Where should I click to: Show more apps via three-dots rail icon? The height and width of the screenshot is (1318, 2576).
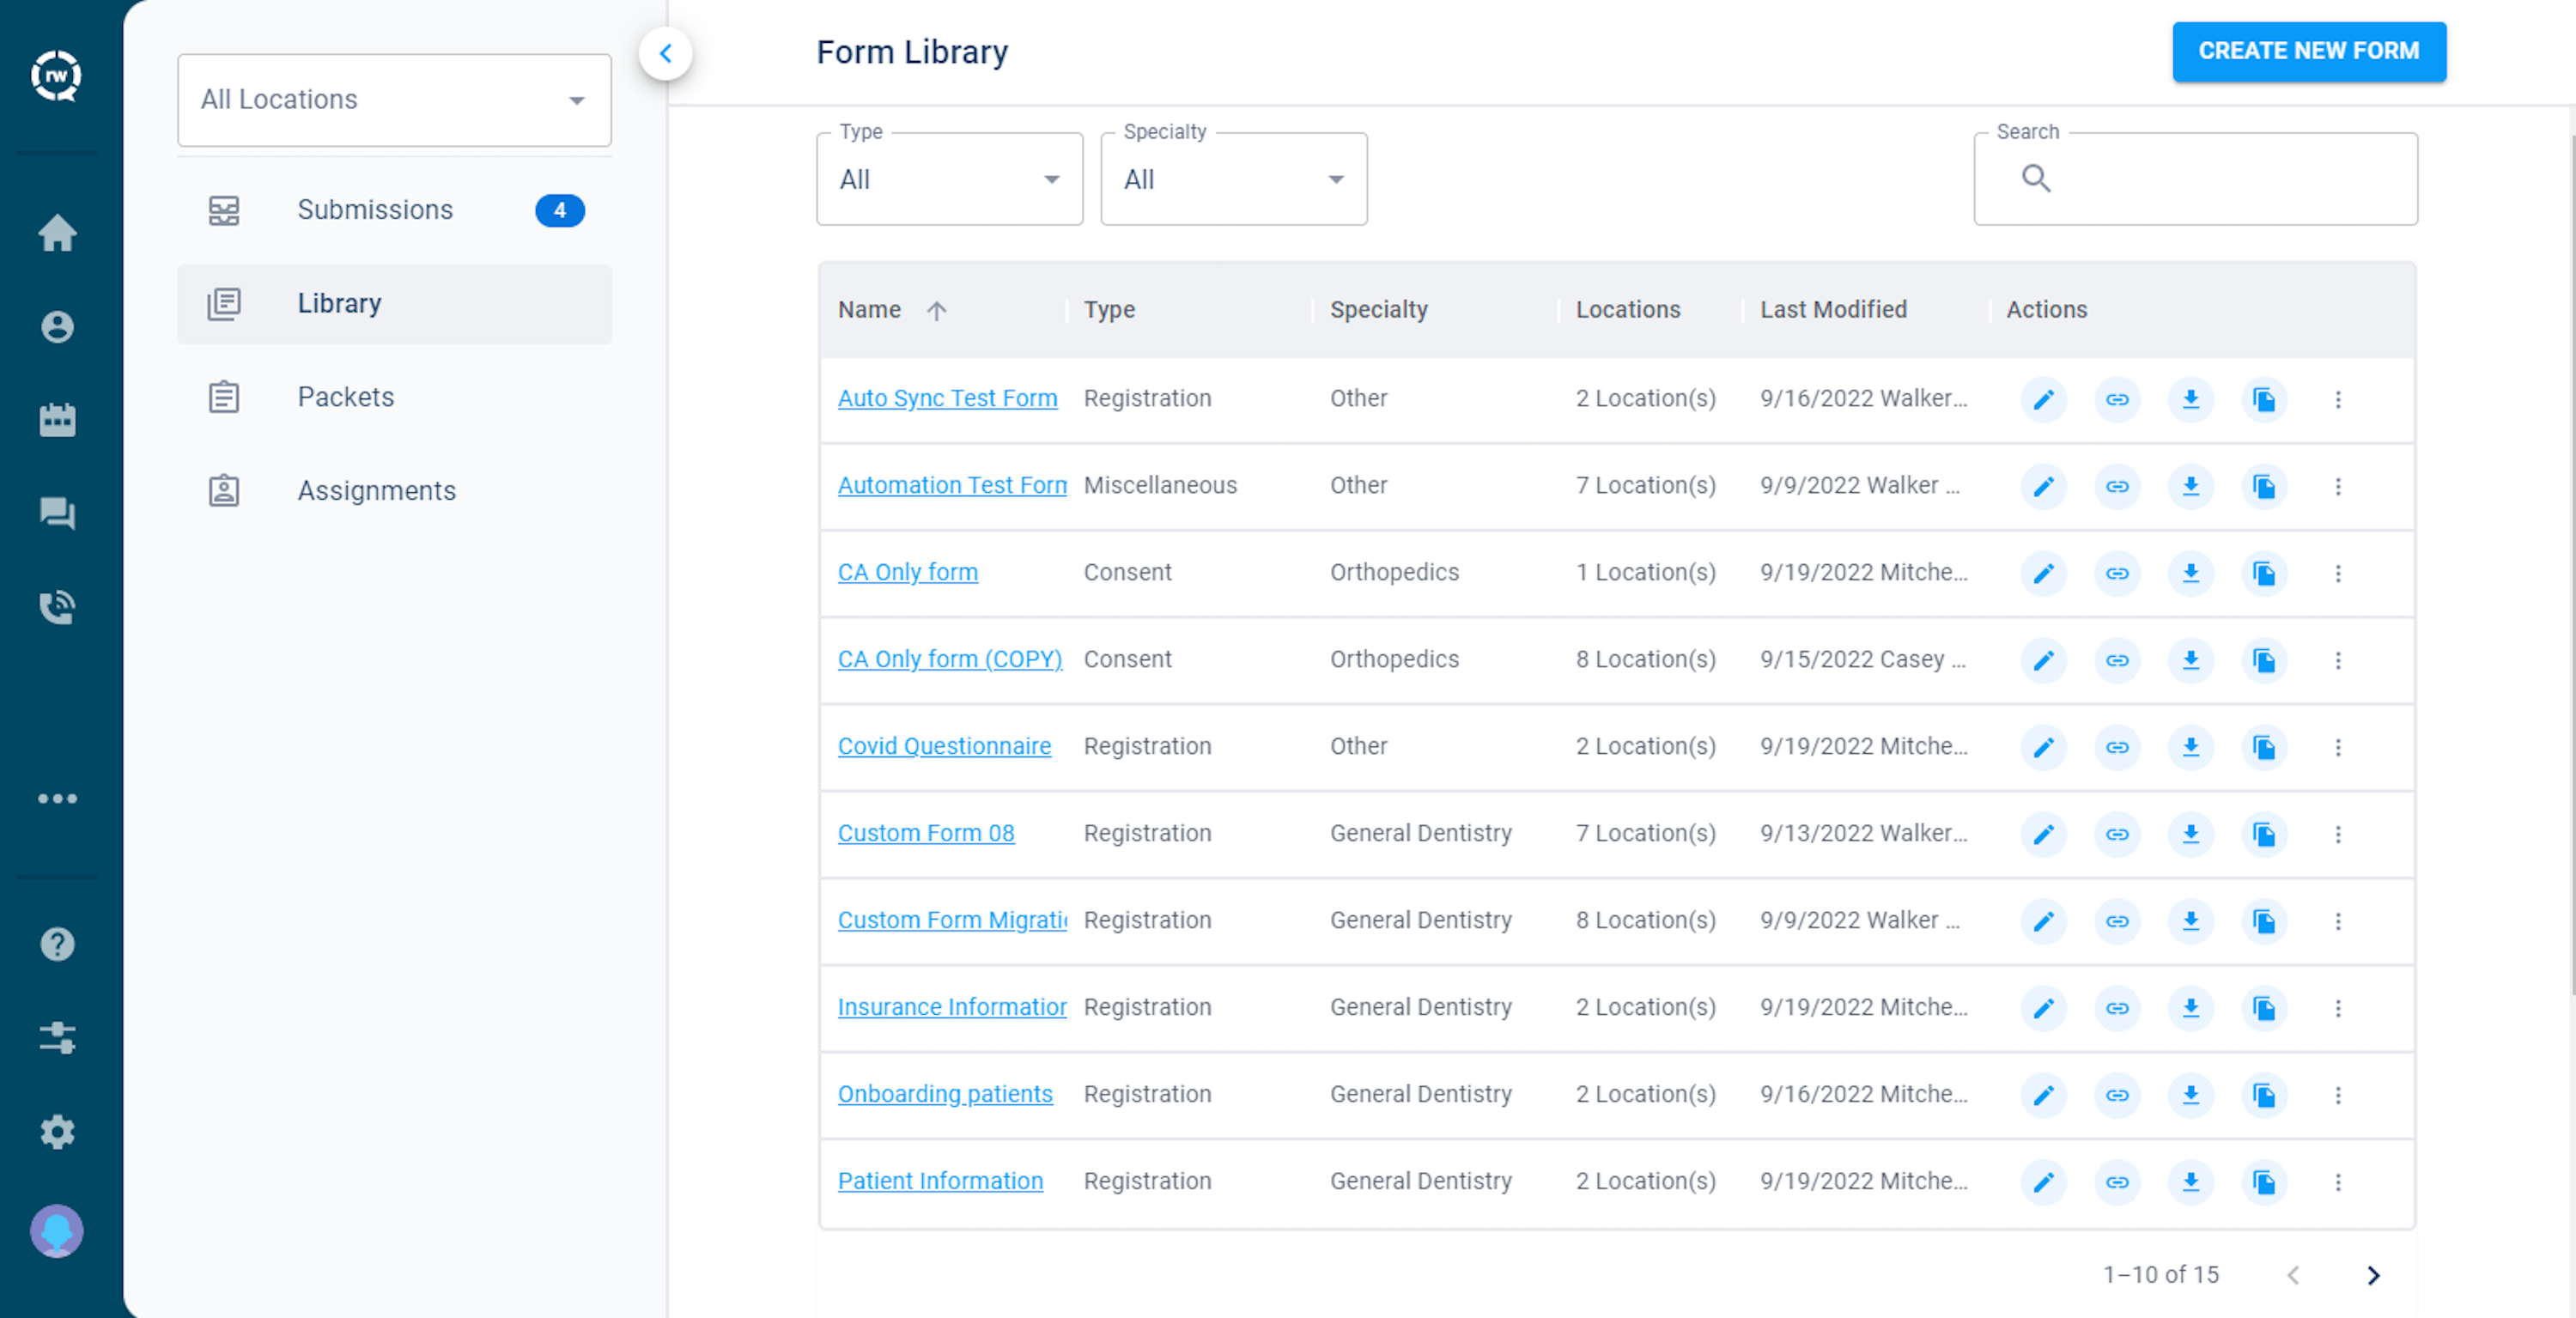pyautogui.click(x=57, y=798)
